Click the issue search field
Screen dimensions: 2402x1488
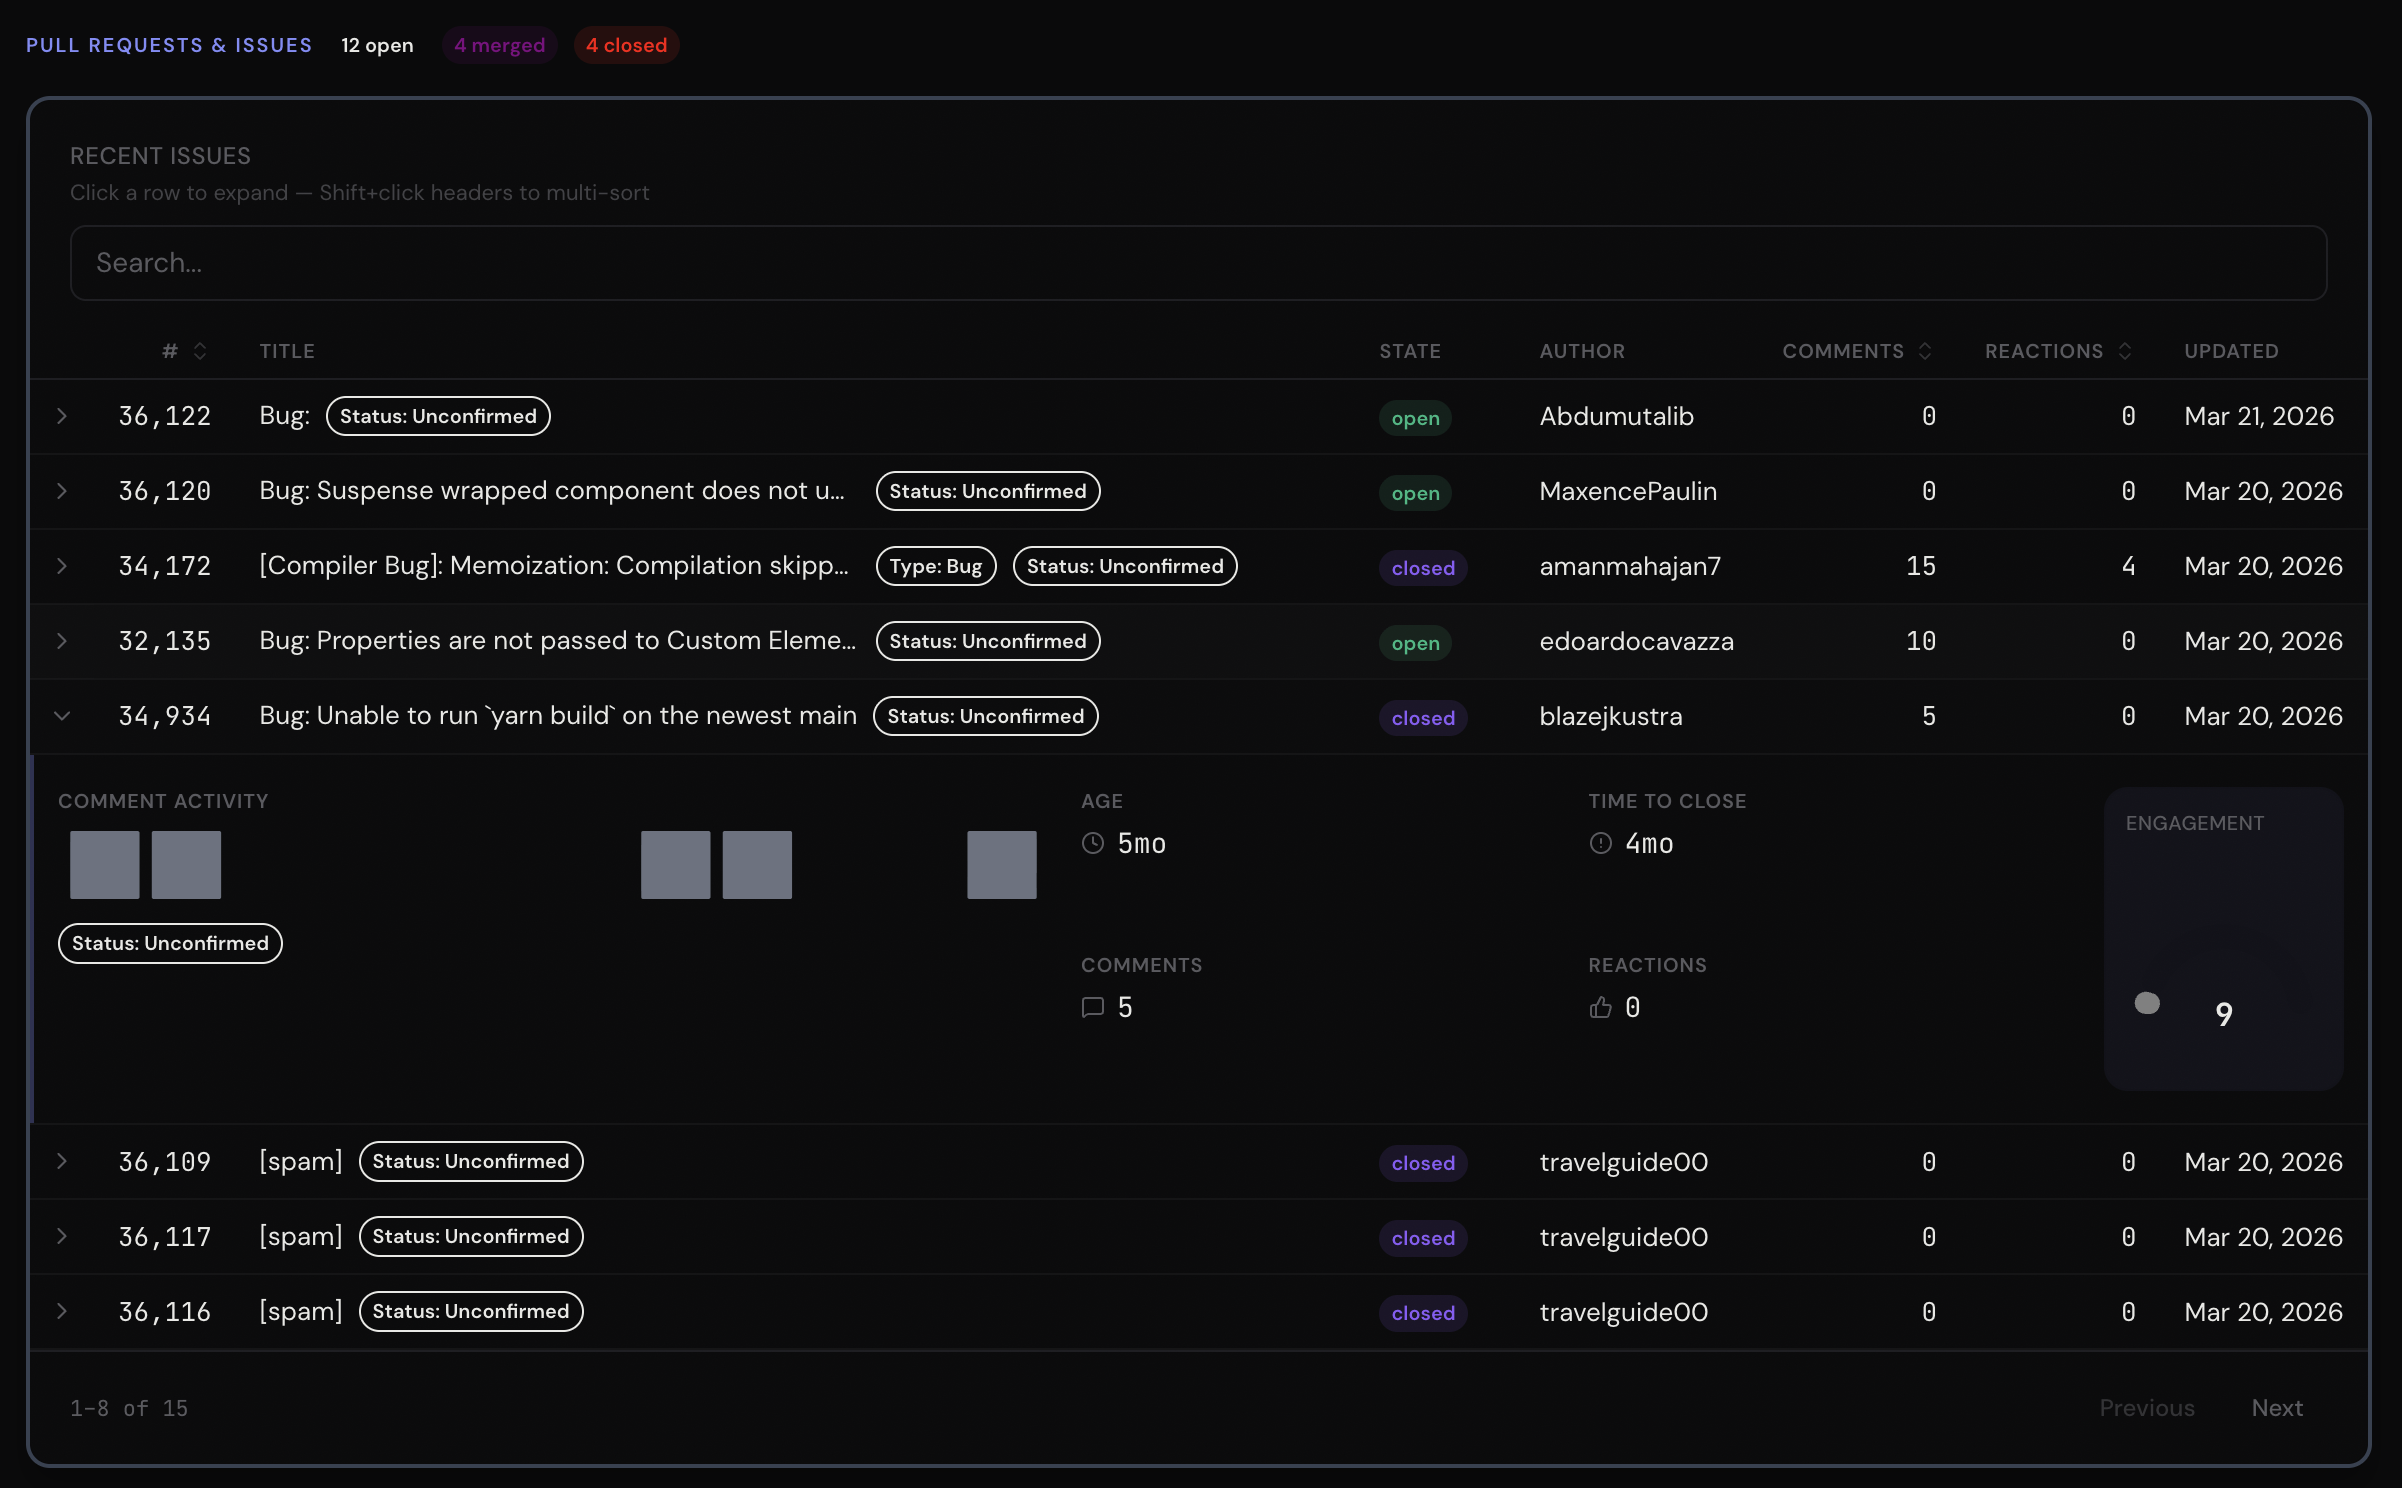[1196, 262]
